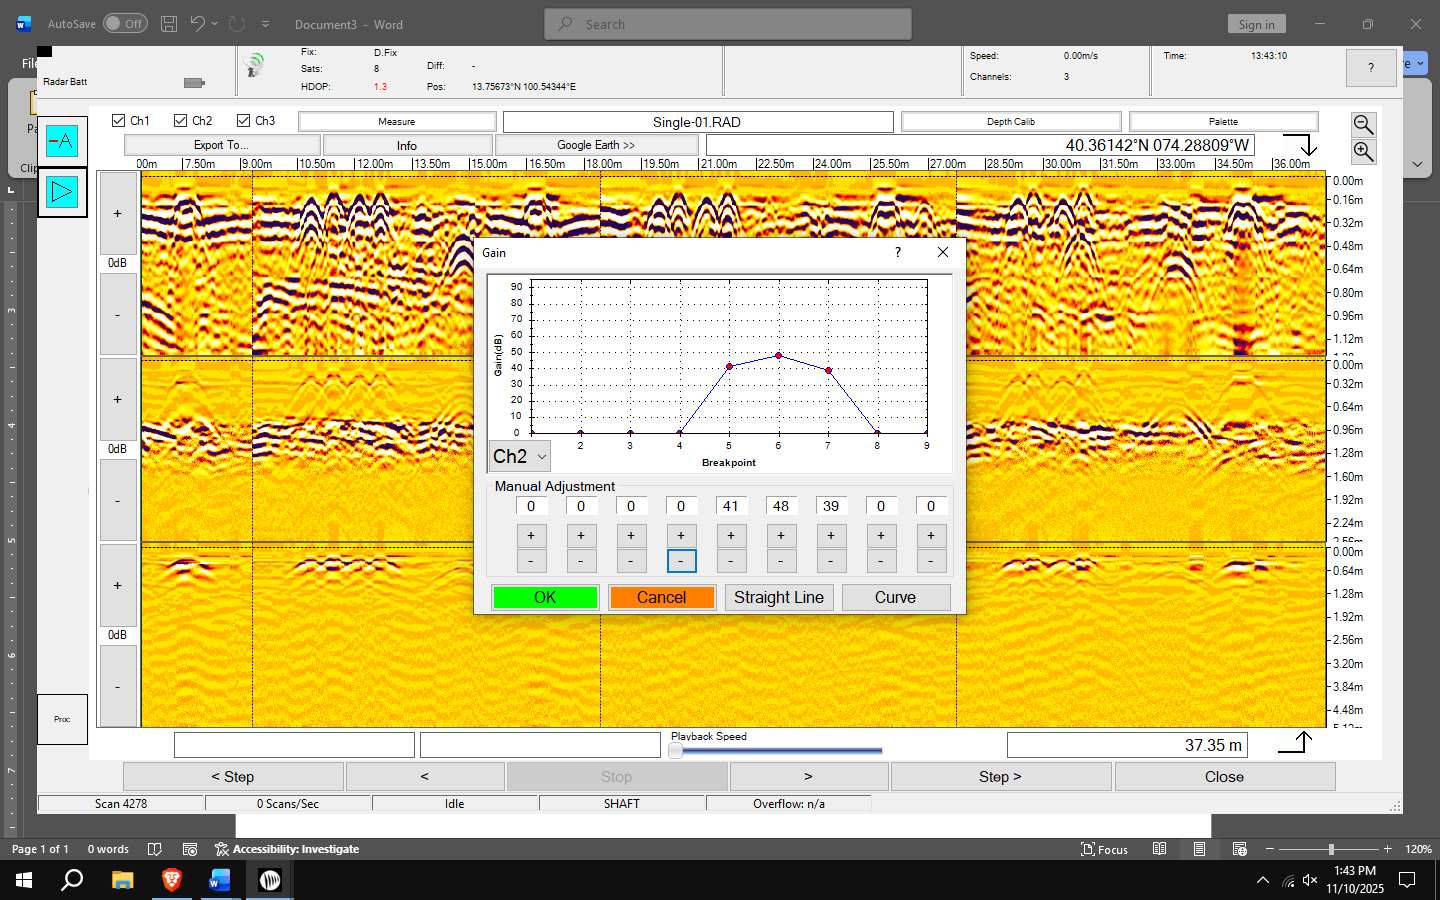Open the Google Earth >> export option

[x=596, y=145]
